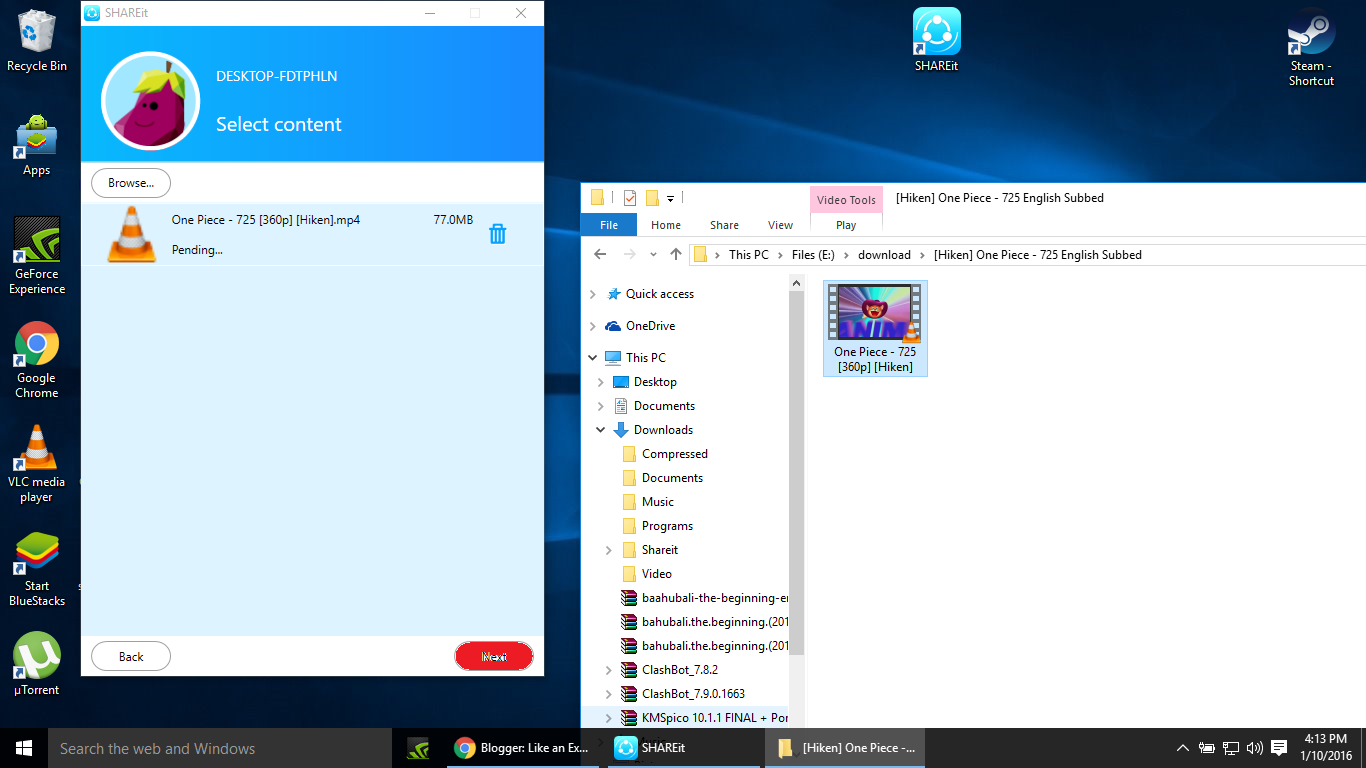Viewport: 1366px width, 768px height.
Task: Click 'download' breadcrumb in address bar
Action: pos(884,255)
